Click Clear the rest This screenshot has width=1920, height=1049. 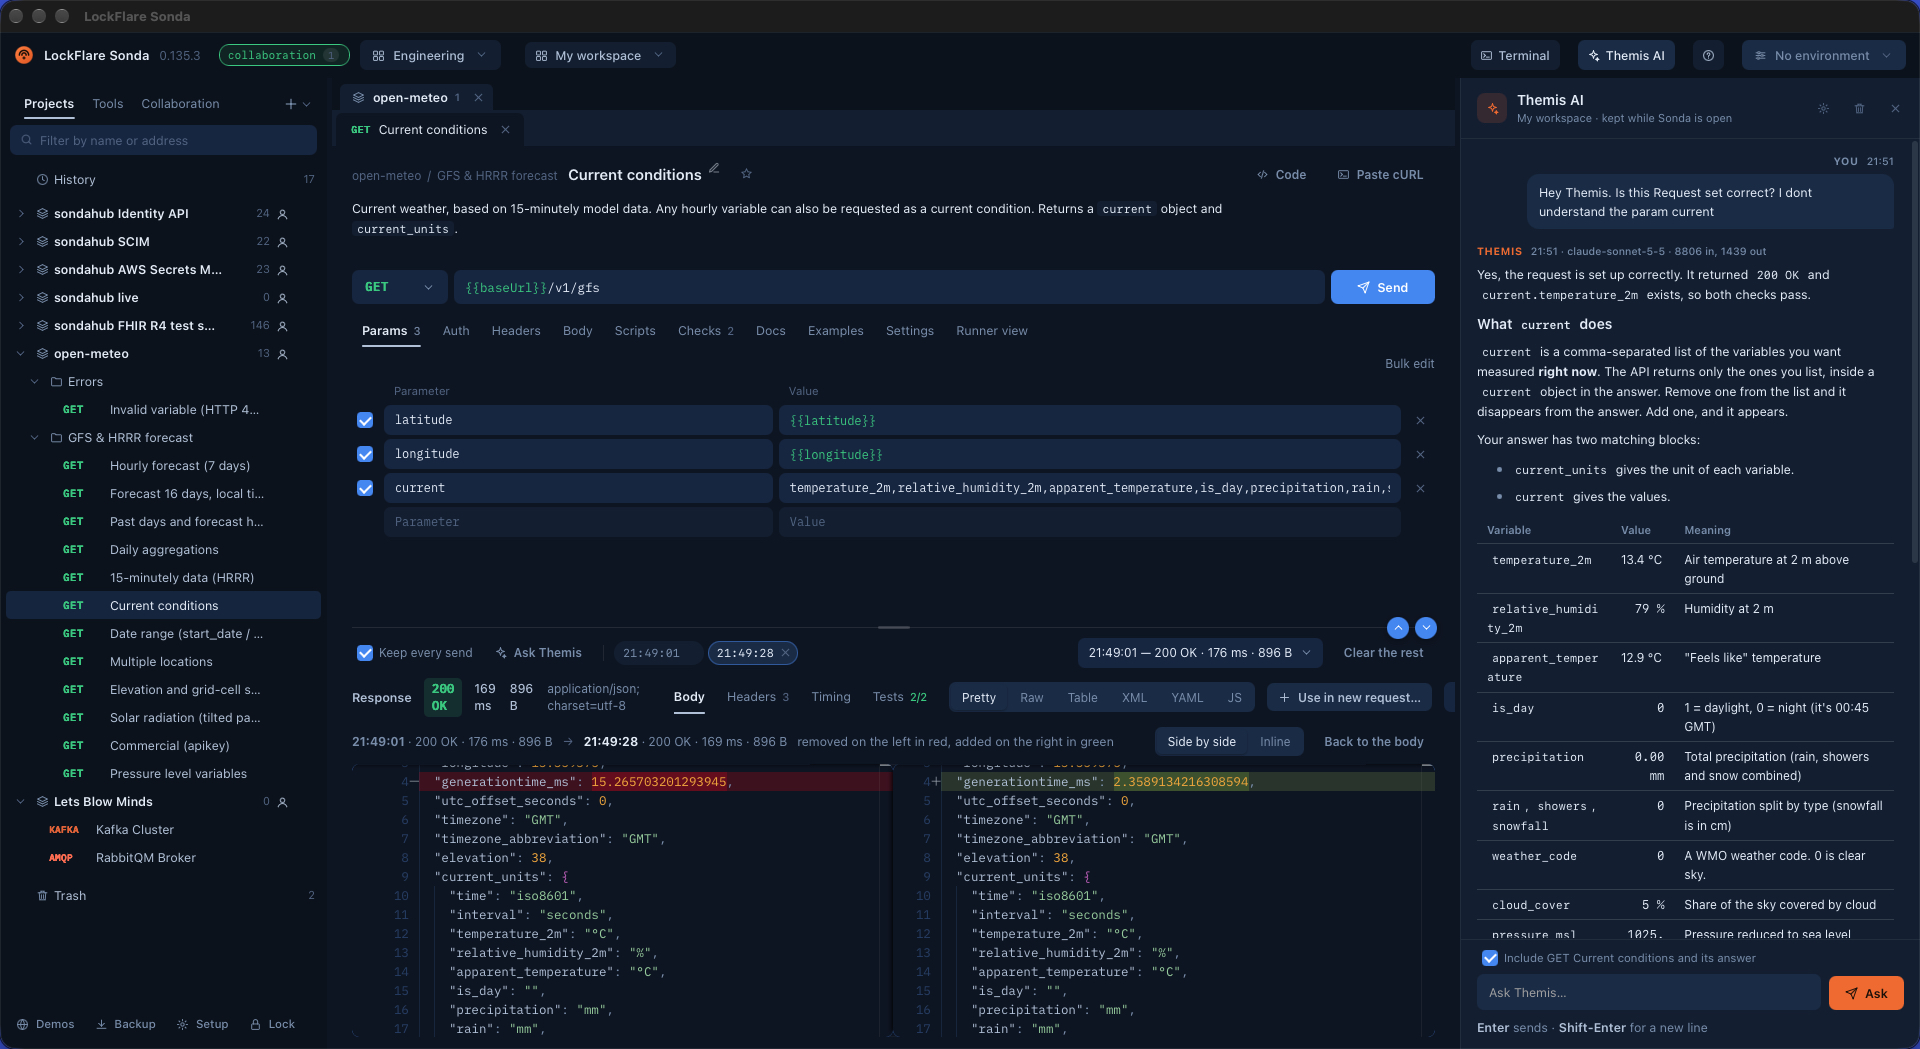1383,653
